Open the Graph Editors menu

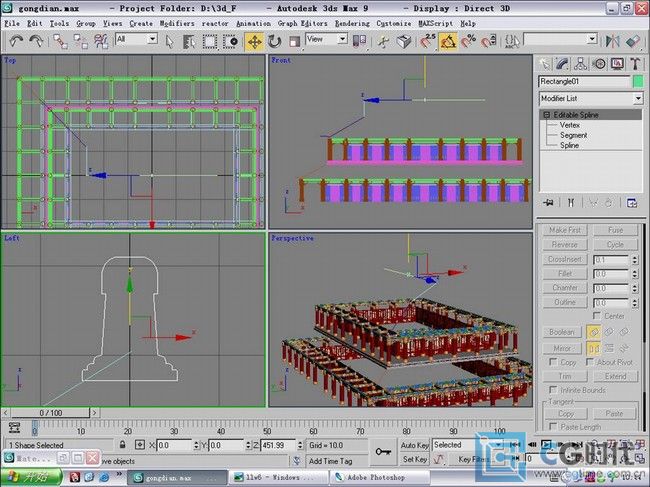[302, 24]
